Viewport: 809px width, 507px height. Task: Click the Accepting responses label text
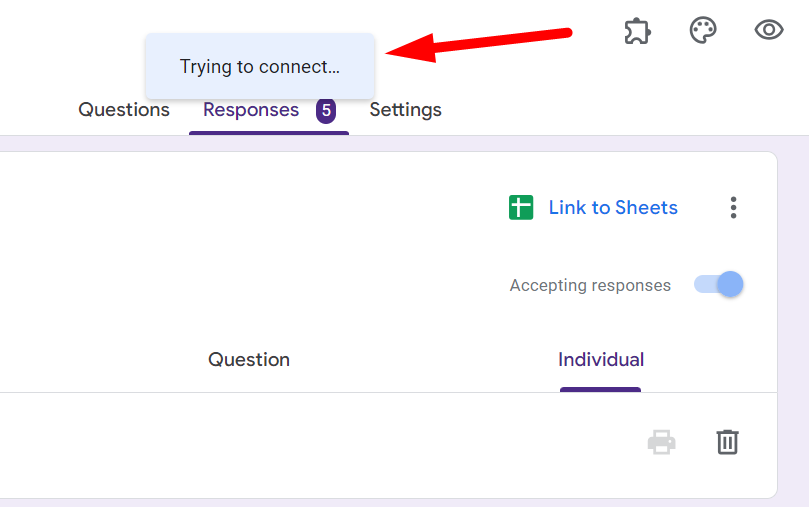click(590, 286)
